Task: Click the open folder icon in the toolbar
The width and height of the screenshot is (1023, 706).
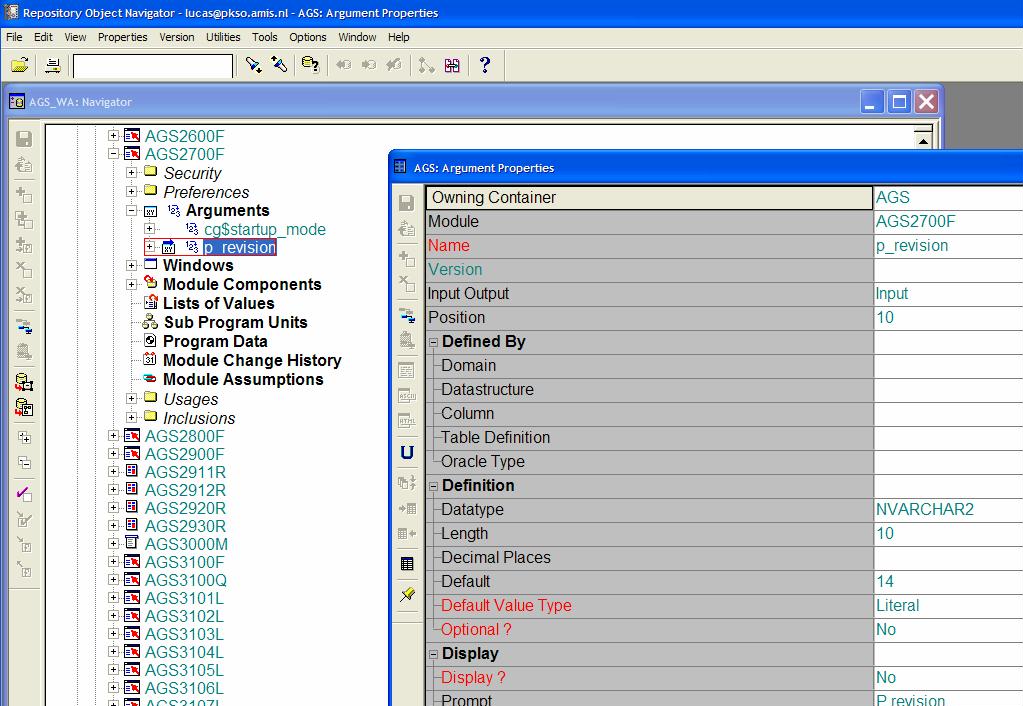Action: pos(19,65)
